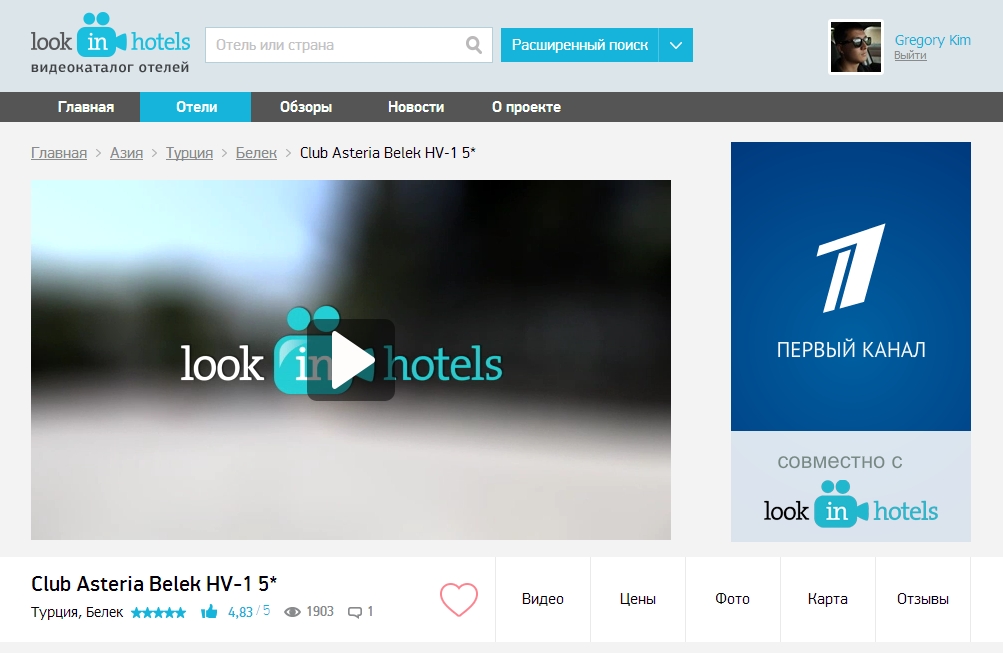This screenshot has height=653, width=1003.
Task: Go to Главная in breadcrumb
Action: point(59,153)
